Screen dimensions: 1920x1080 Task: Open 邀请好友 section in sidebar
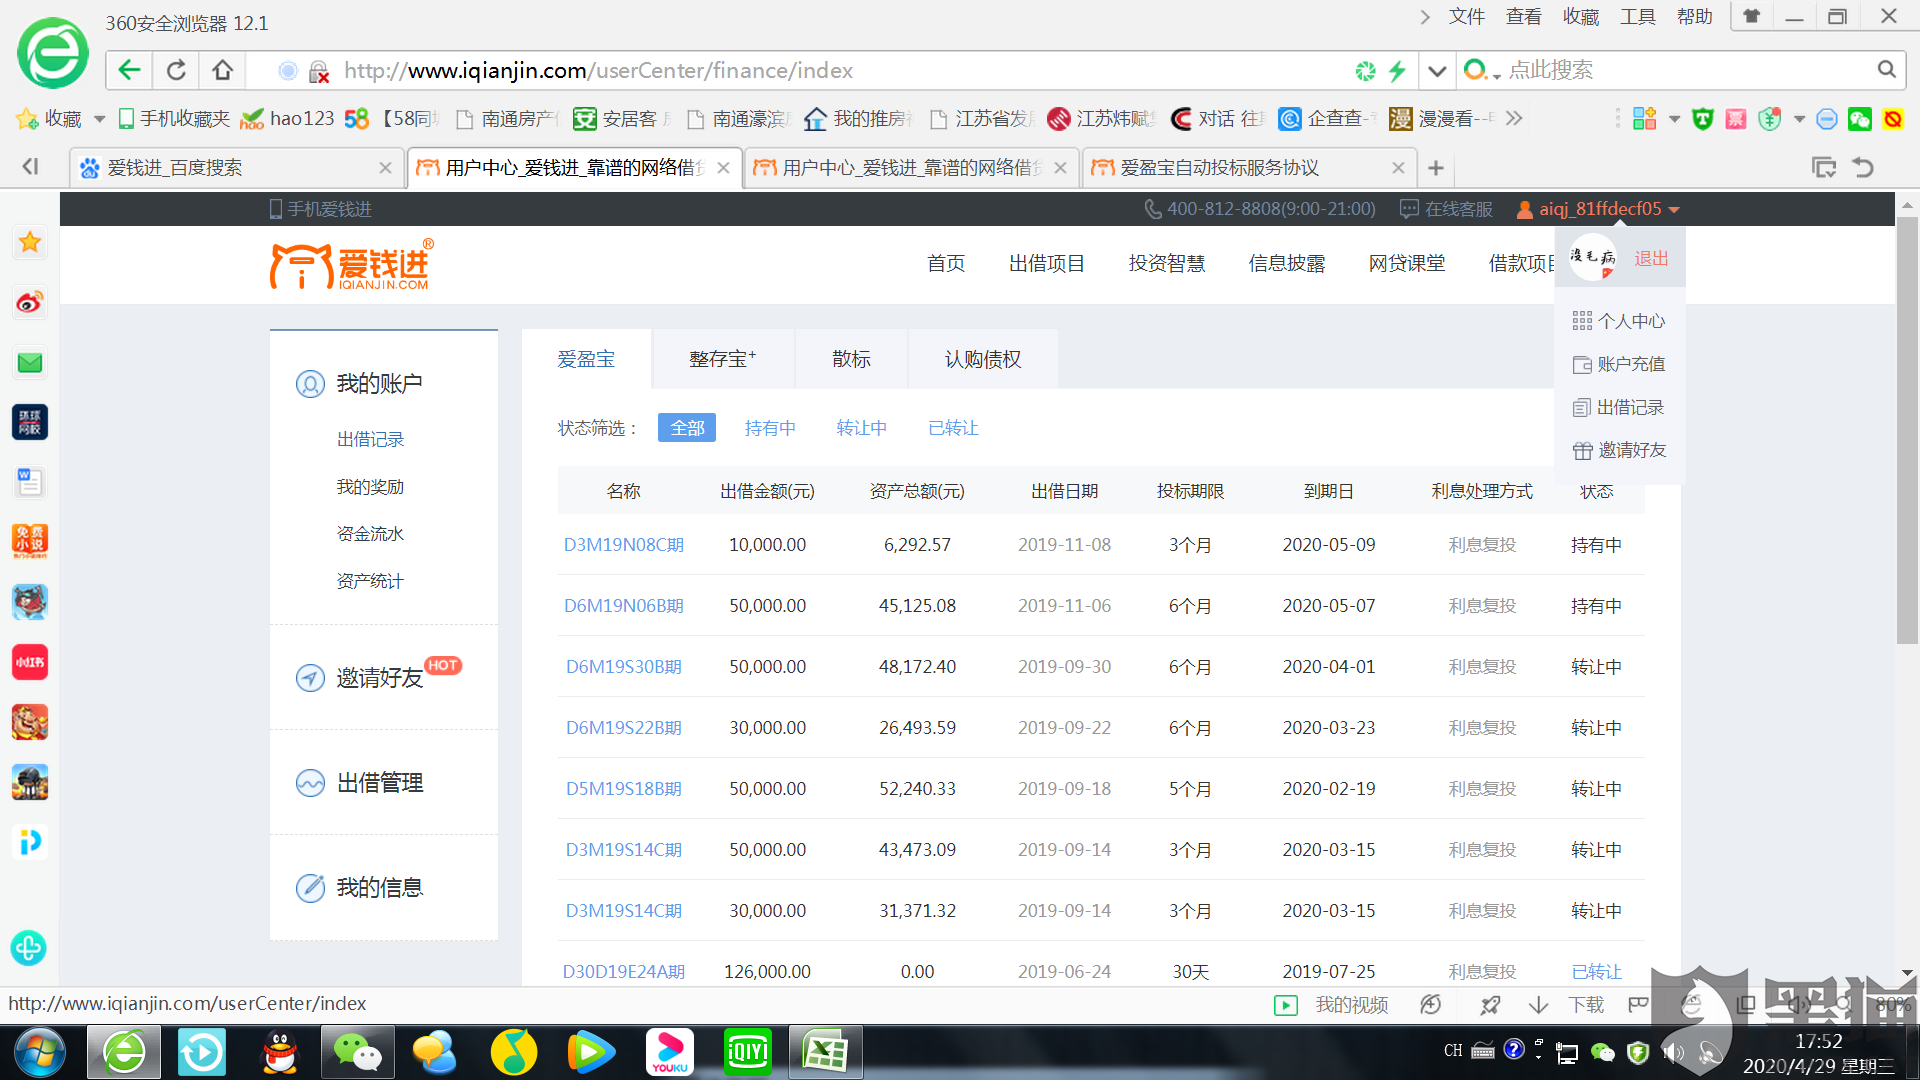[x=379, y=678]
